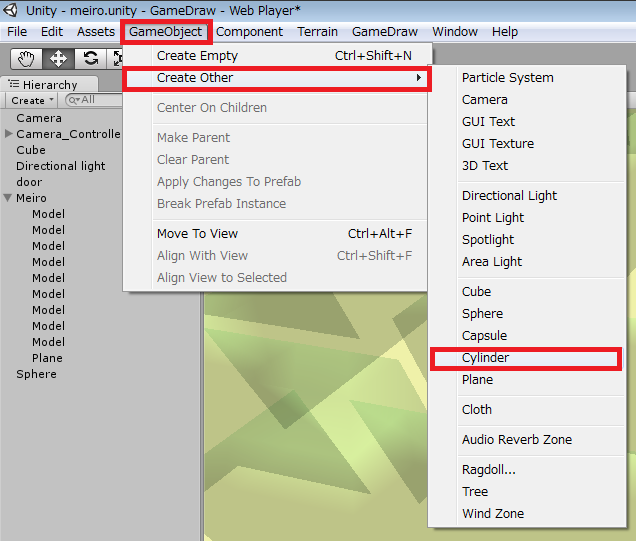Create a Camera from submenu

point(527,99)
